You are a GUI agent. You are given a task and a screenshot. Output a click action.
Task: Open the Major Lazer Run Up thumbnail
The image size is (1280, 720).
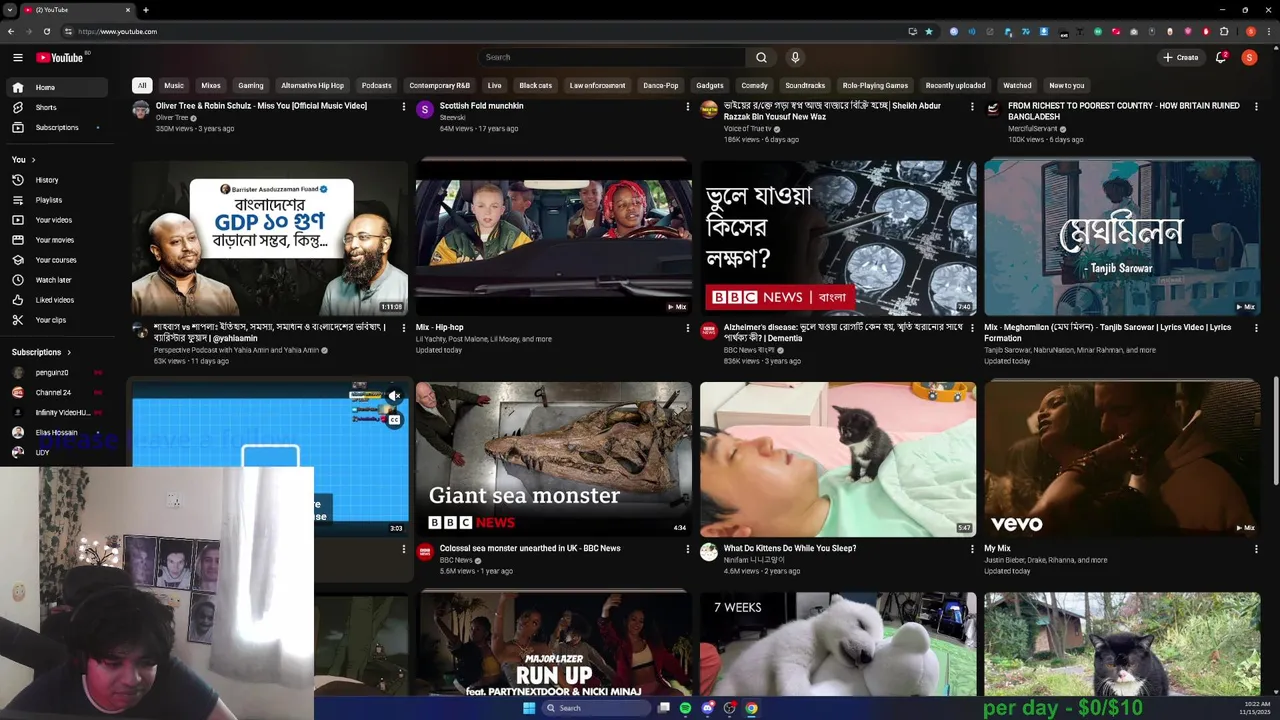(554, 645)
